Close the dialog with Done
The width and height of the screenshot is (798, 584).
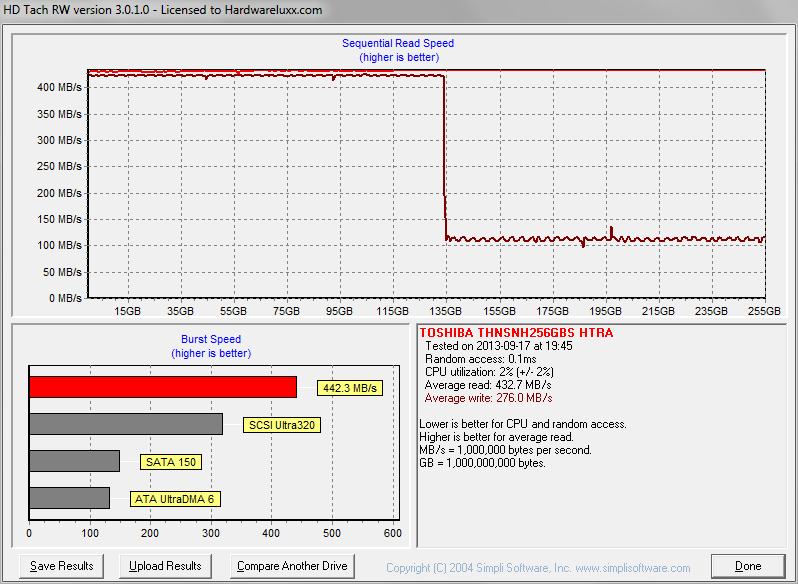[748, 566]
